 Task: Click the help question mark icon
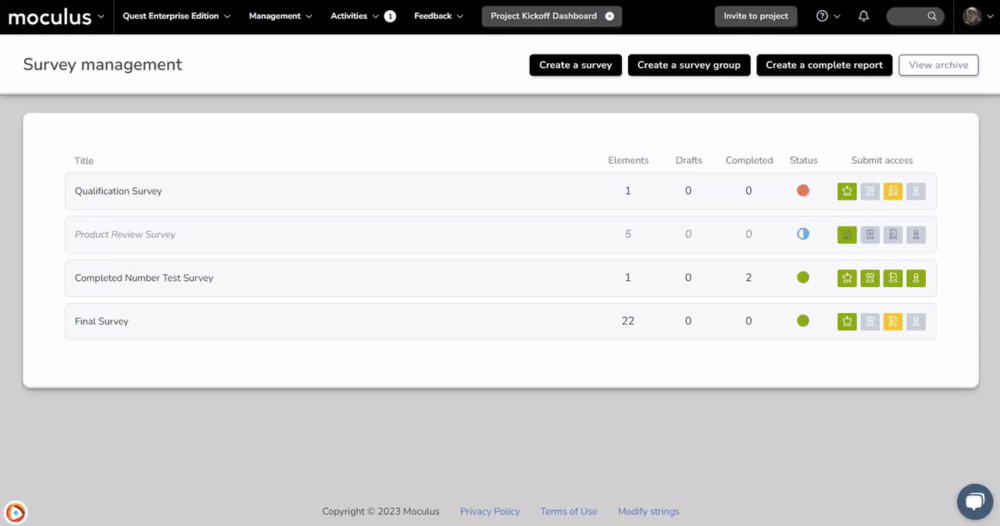822,16
